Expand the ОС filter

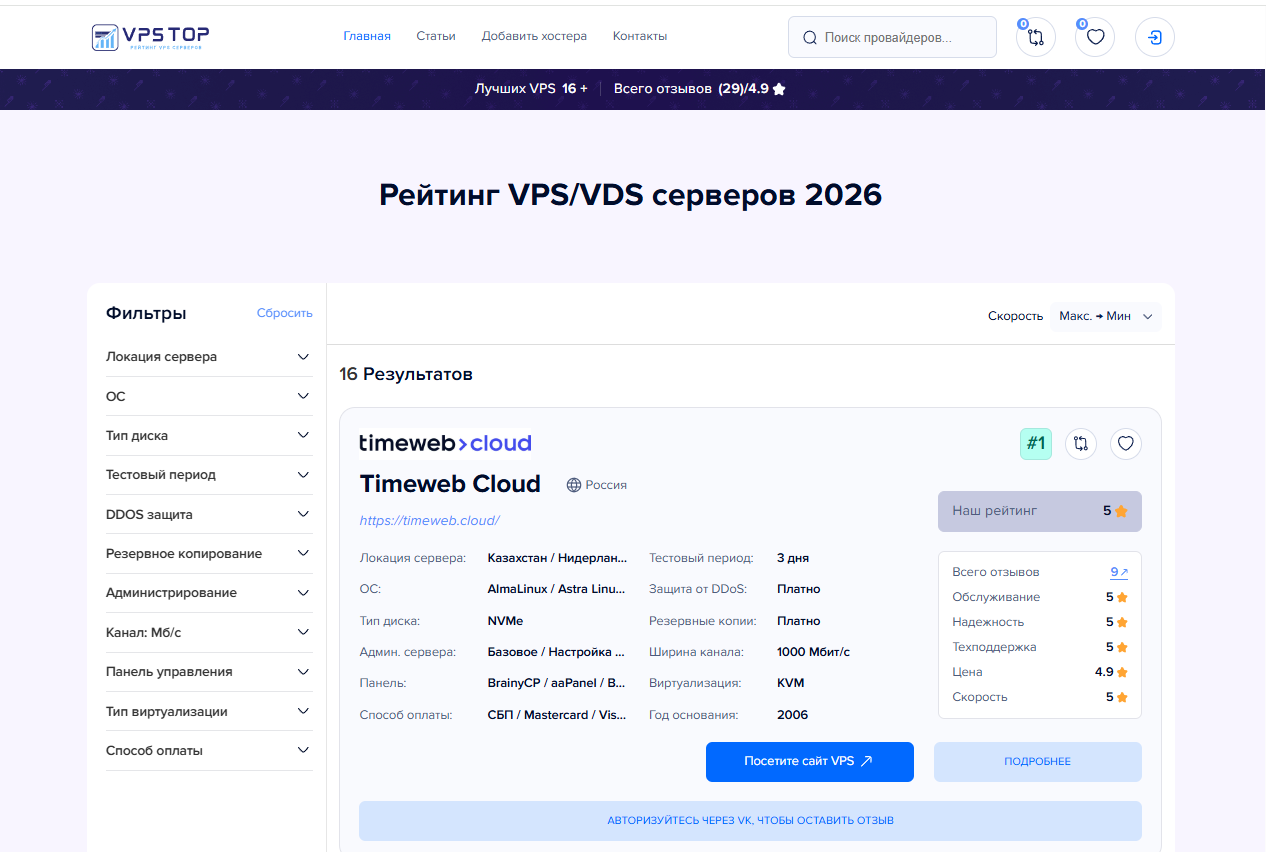point(209,396)
